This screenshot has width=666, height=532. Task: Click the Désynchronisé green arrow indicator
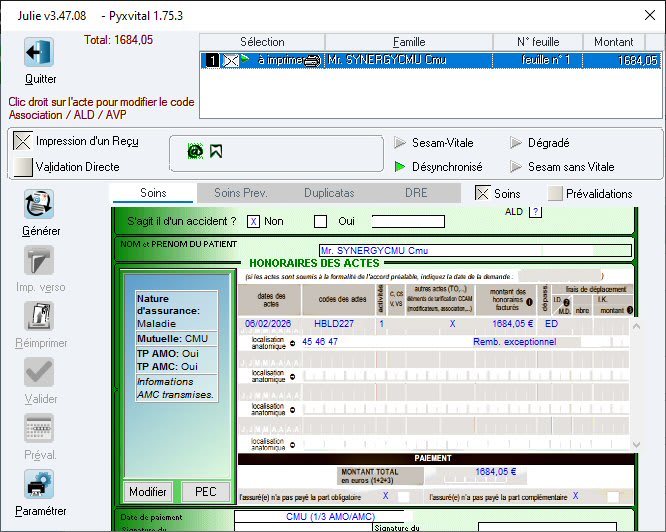coord(401,167)
